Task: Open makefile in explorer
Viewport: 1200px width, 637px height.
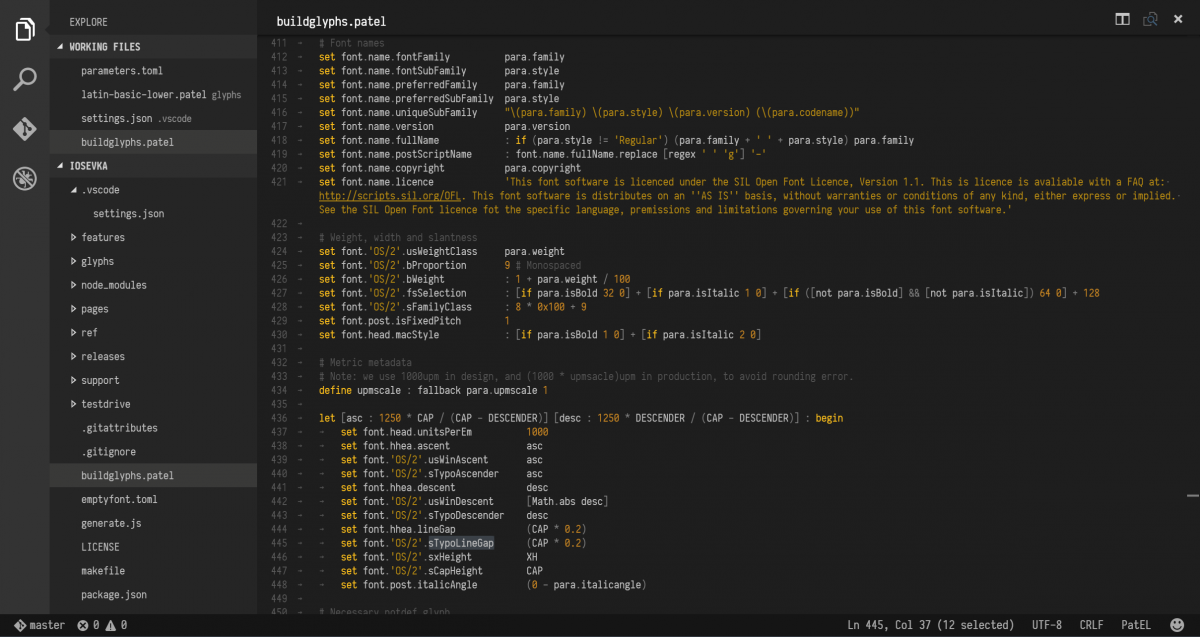Action: [153, 571]
